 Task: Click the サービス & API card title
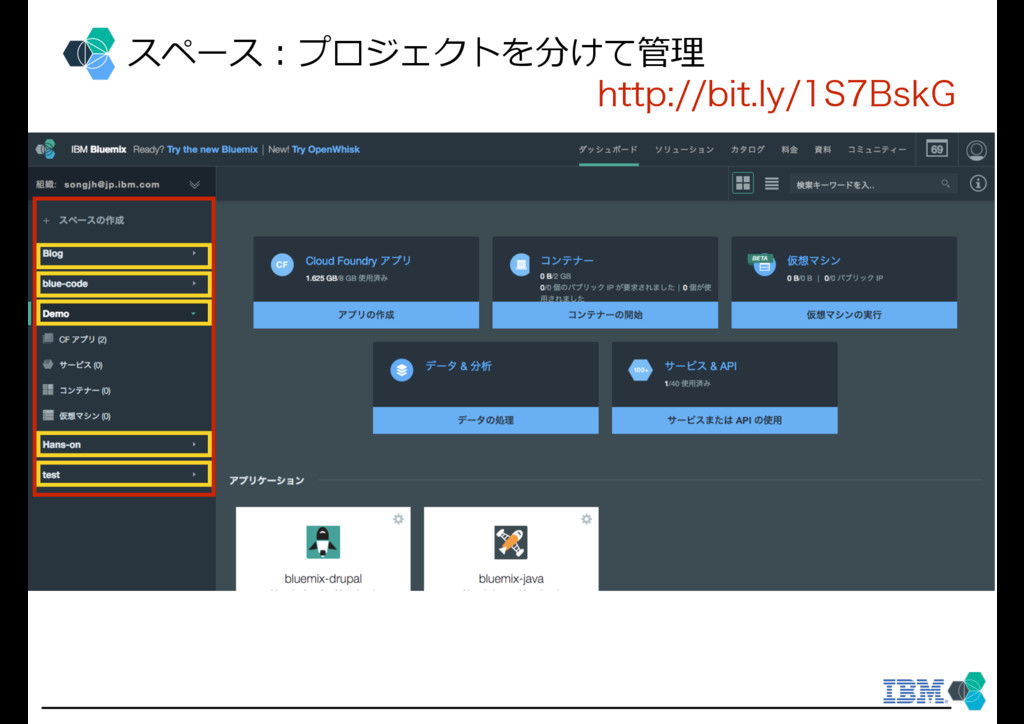(700, 366)
